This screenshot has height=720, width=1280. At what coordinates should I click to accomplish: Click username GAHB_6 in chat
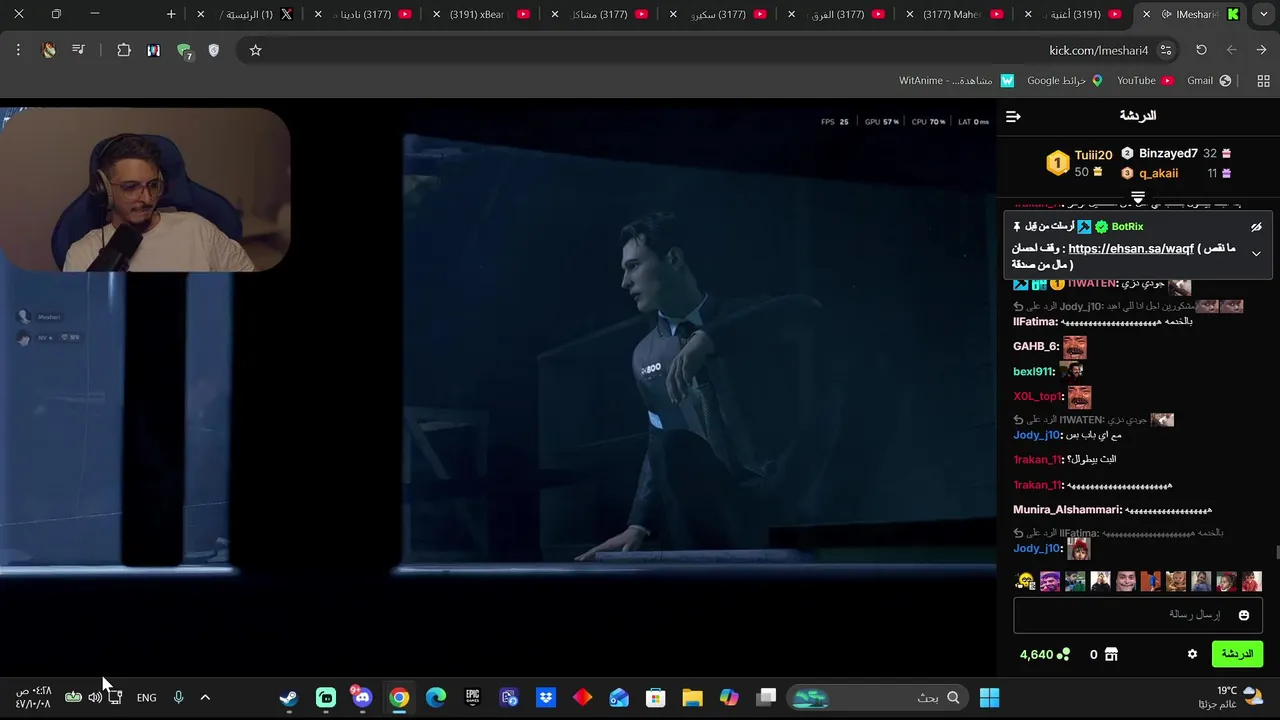pyautogui.click(x=1035, y=347)
